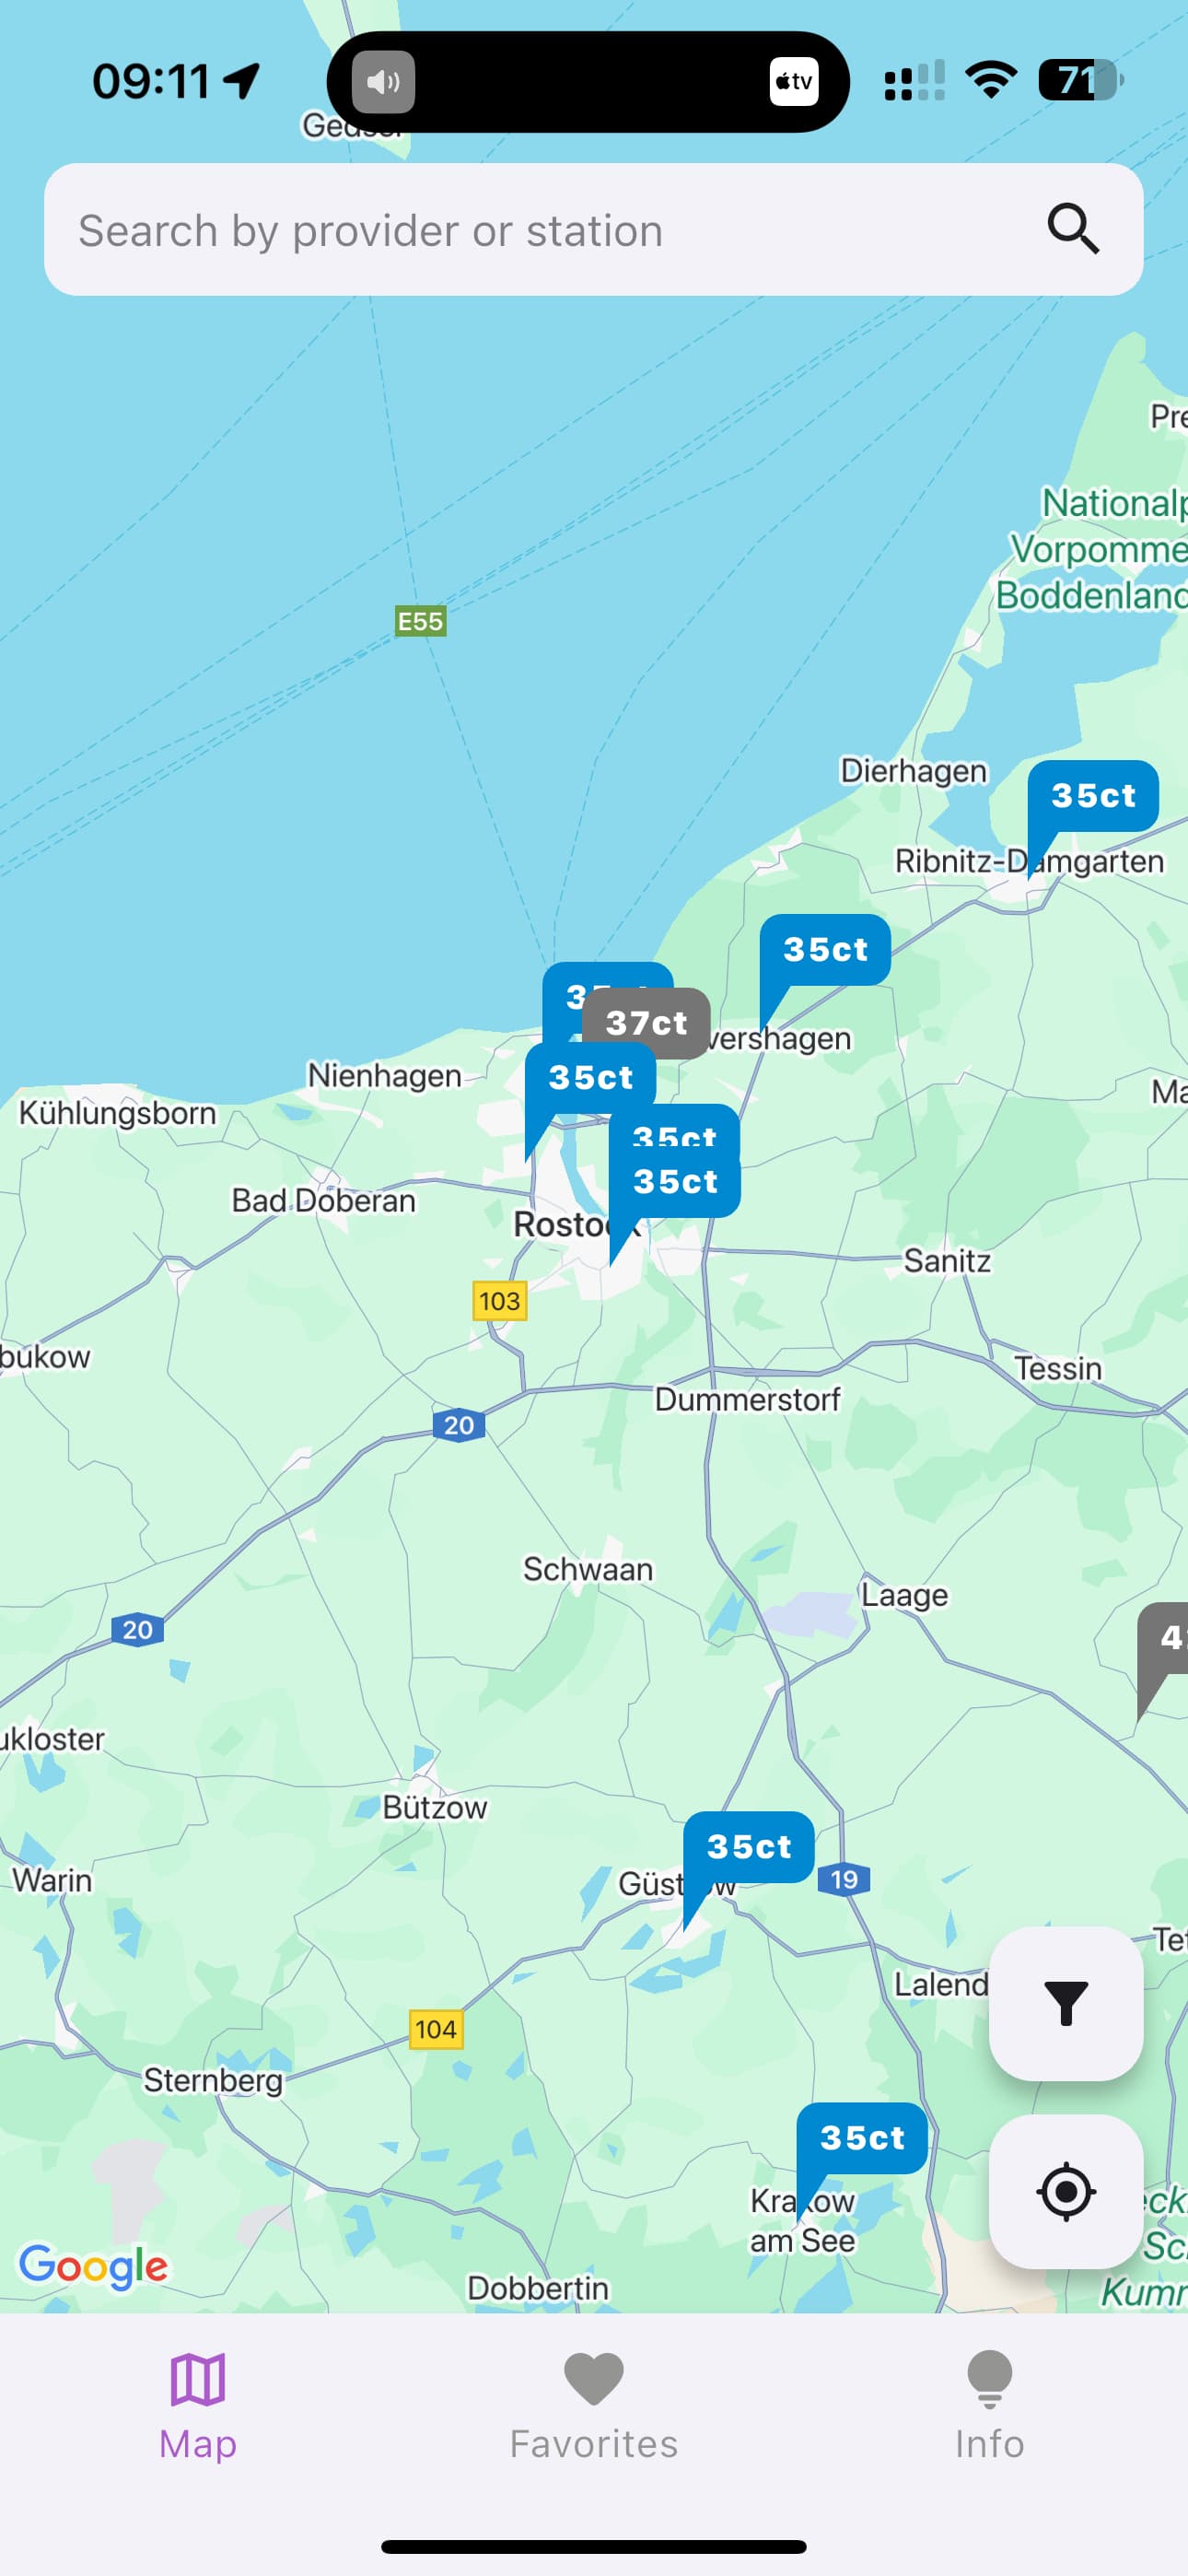Switch to the Info tab

(989, 2407)
